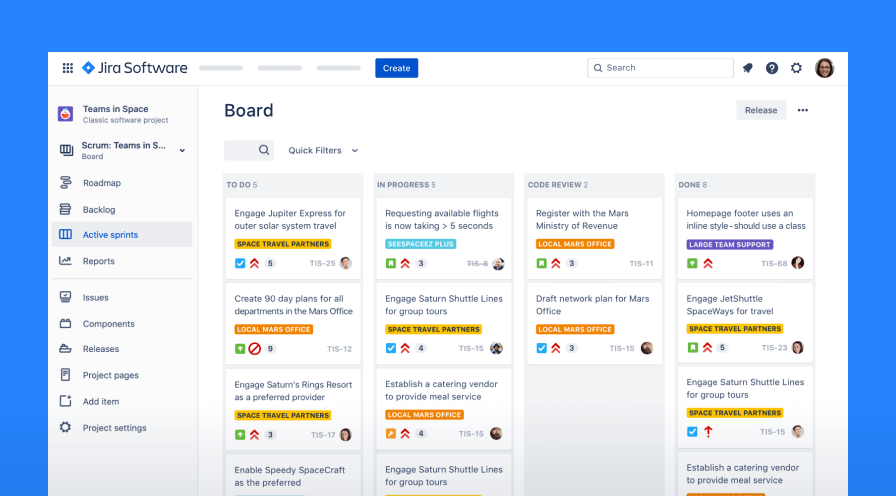
Task: Click the SEESPACEEZ PLUS teal label
Action: pyautogui.click(x=421, y=244)
